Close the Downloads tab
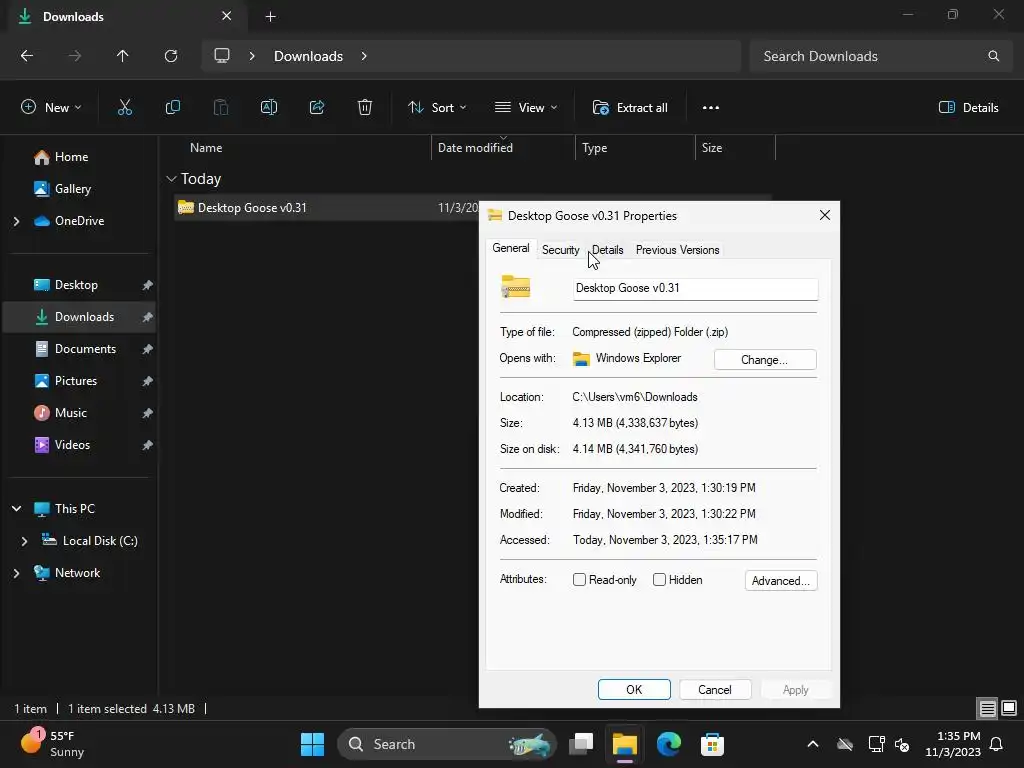 (x=227, y=16)
